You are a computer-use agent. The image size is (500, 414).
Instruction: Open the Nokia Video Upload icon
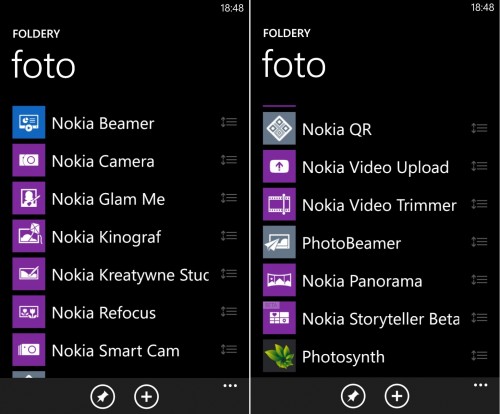click(x=279, y=166)
